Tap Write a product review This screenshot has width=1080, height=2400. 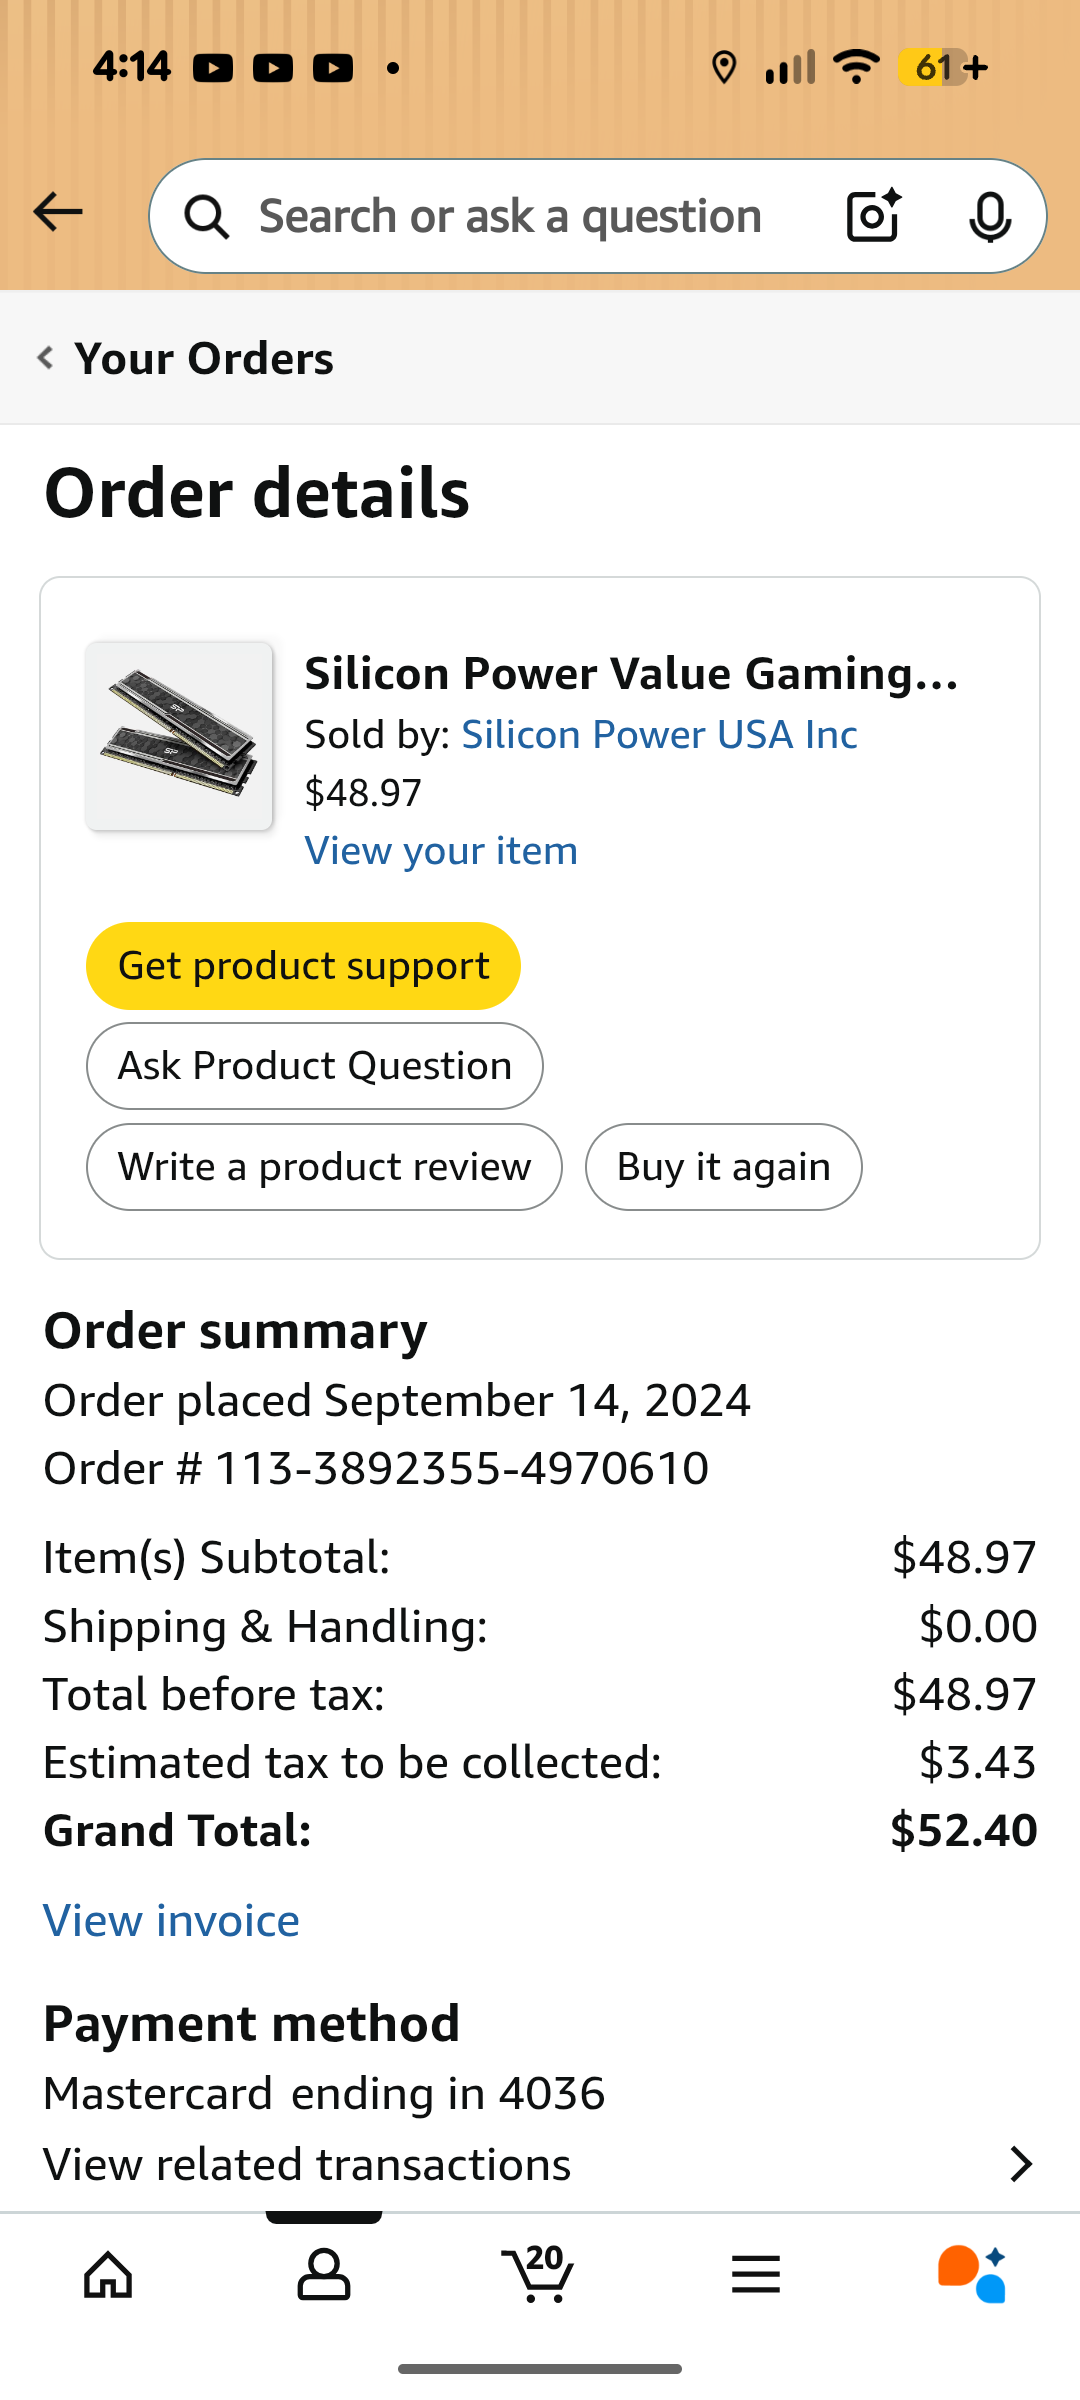tap(324, 1167)
